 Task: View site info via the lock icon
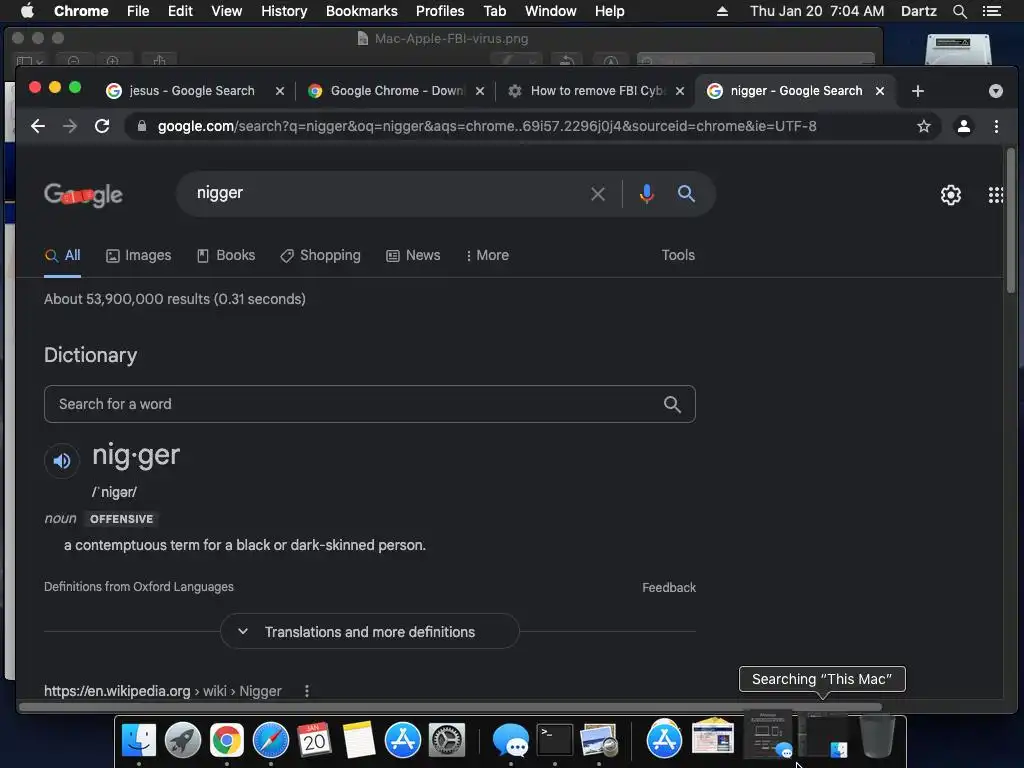click(x=142, y=126)
